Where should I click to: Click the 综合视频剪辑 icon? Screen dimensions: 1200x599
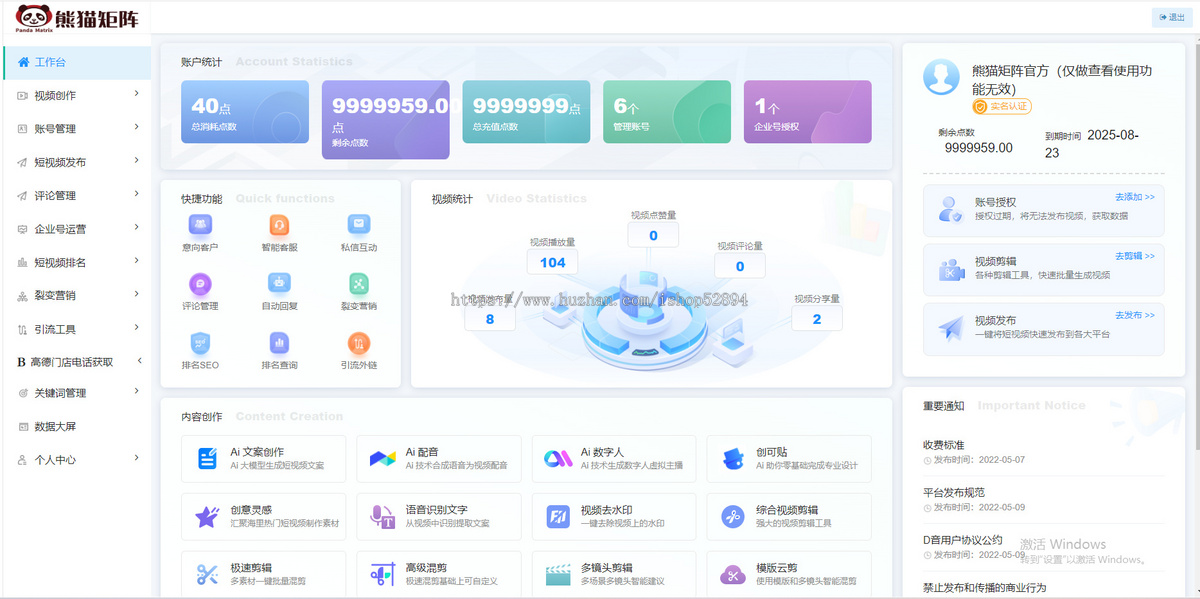pyautogui.click(x=733, y=517)
